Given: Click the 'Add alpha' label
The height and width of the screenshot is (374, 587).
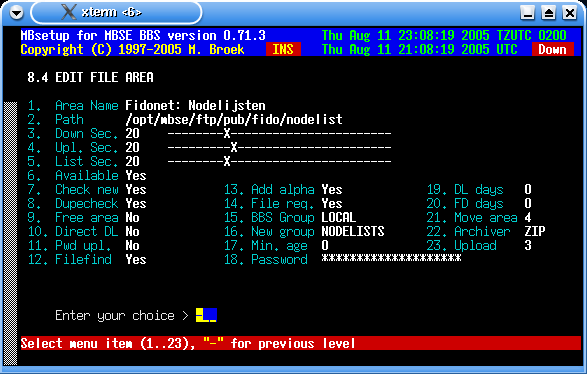Looking at the screenshot, I should click(x=283, y=189).
